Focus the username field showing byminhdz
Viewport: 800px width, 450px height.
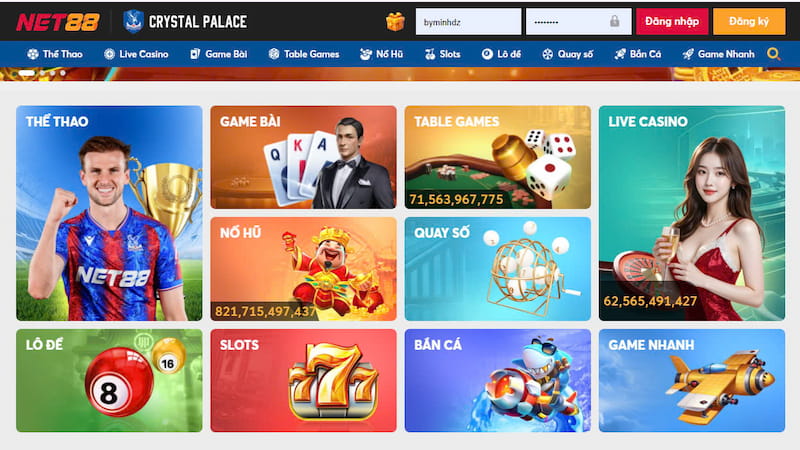pos(468,21)
